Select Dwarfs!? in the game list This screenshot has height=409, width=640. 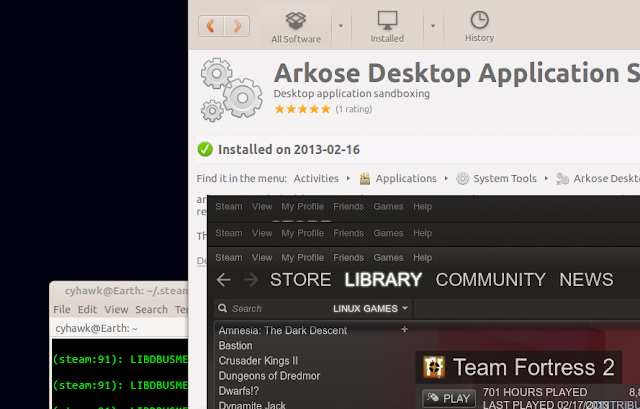pos(239,391)
